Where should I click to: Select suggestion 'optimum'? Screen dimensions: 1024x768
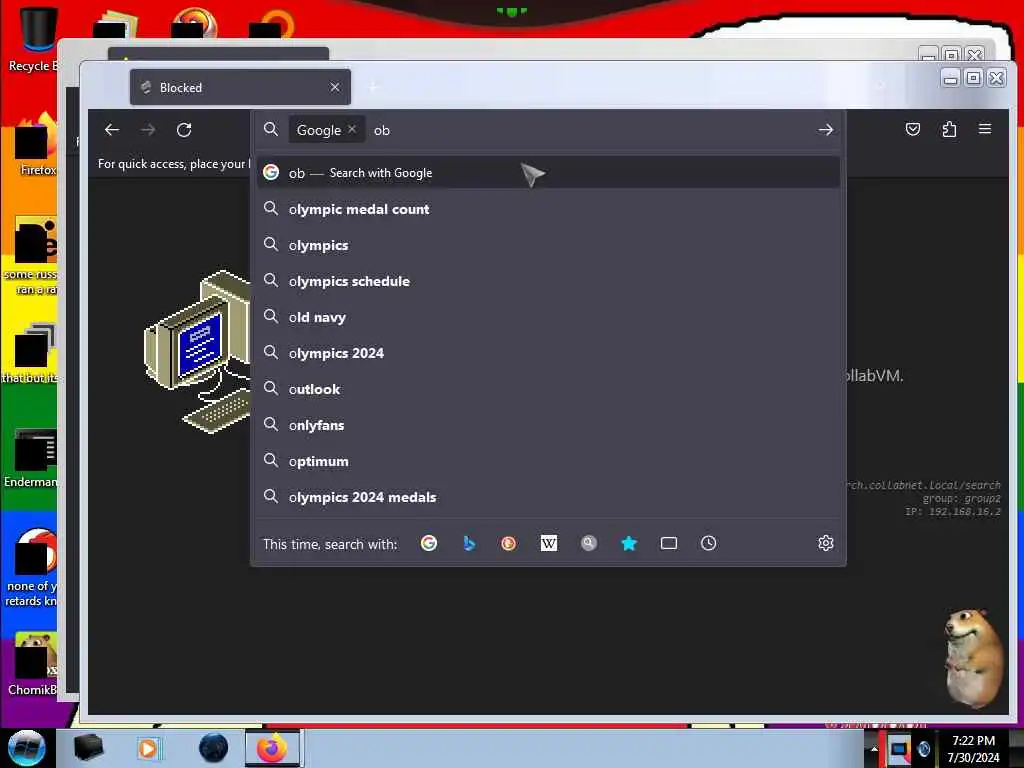click(x=549, y=461)
